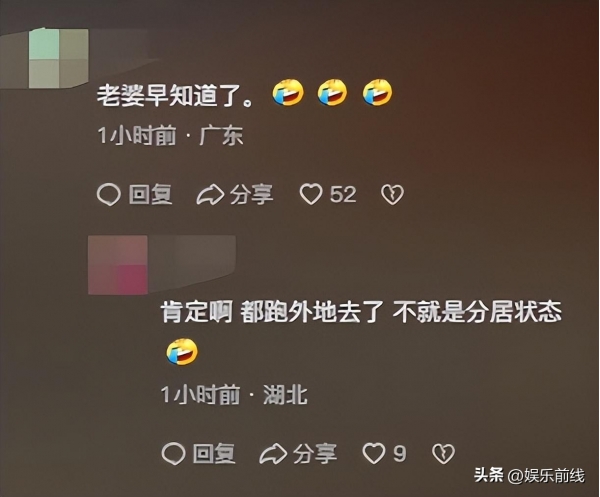Image resolution: width=600 pixels, height=497 pixels.
Task: Open the first commenter's blurred avatar
Action: [x=59, y=58]
